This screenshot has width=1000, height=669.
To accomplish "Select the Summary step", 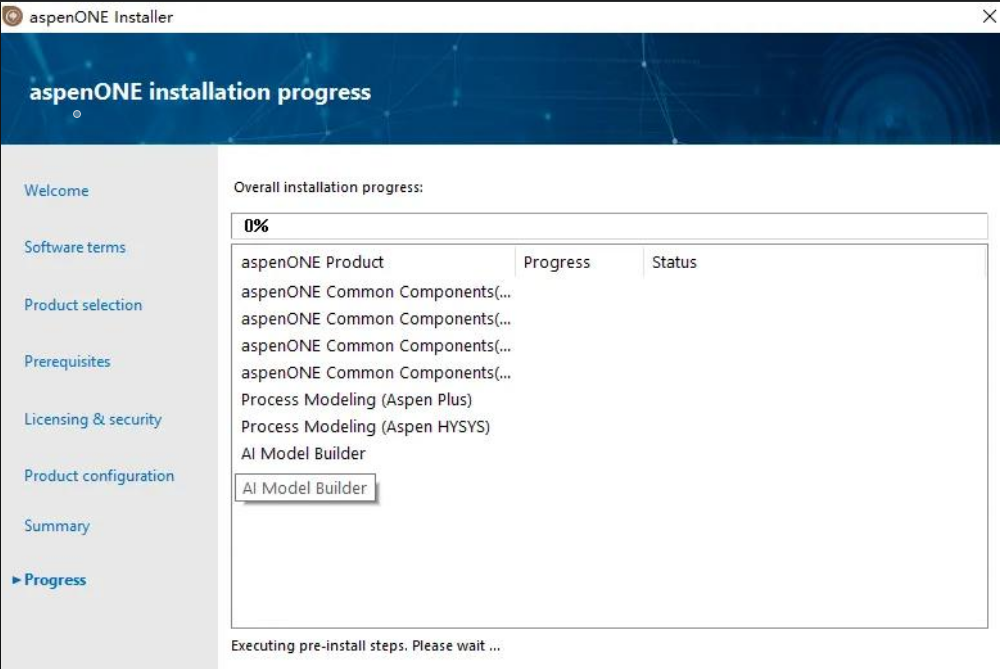I will coord(57,526).
